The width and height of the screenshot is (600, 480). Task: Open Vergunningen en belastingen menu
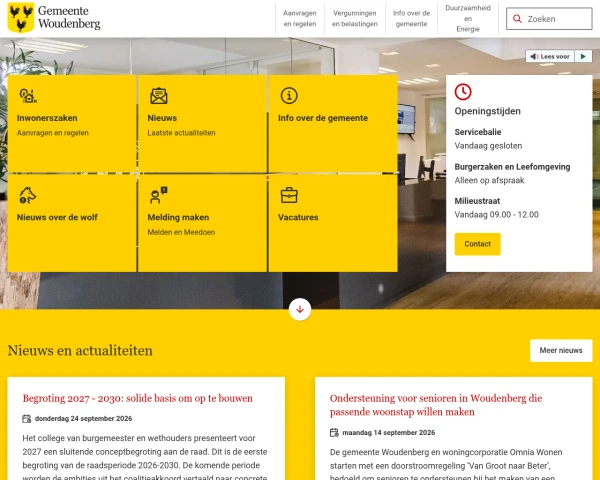pyautogui.click(x=355, y=18)
